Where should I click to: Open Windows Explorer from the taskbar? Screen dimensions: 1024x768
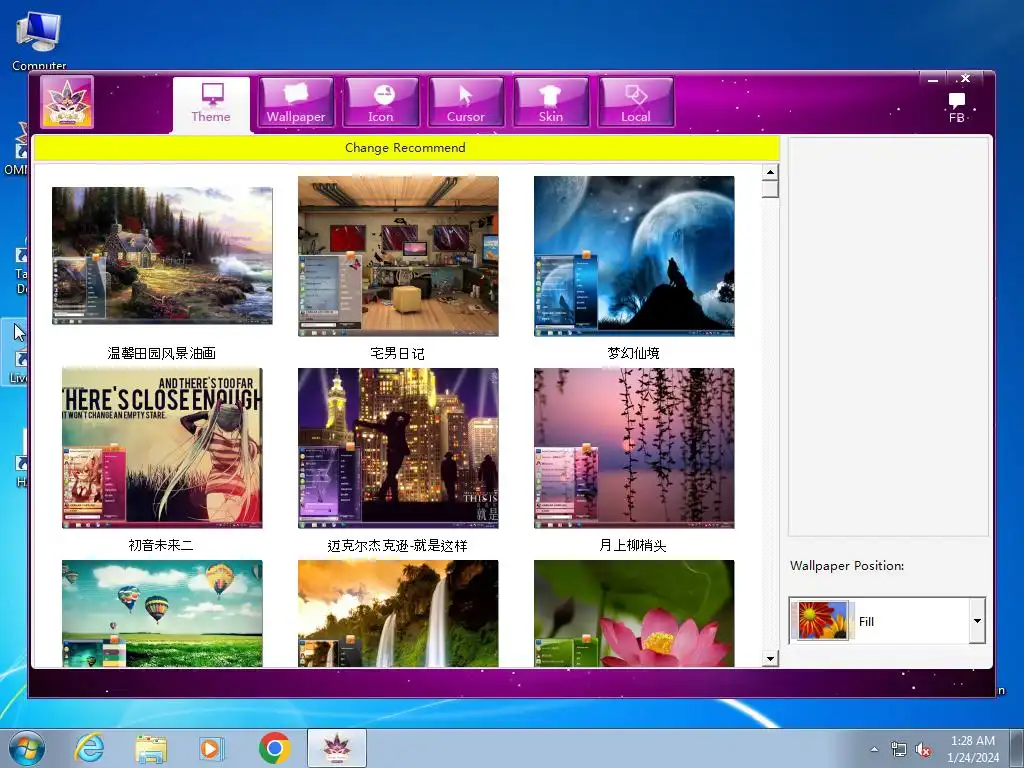151,748
